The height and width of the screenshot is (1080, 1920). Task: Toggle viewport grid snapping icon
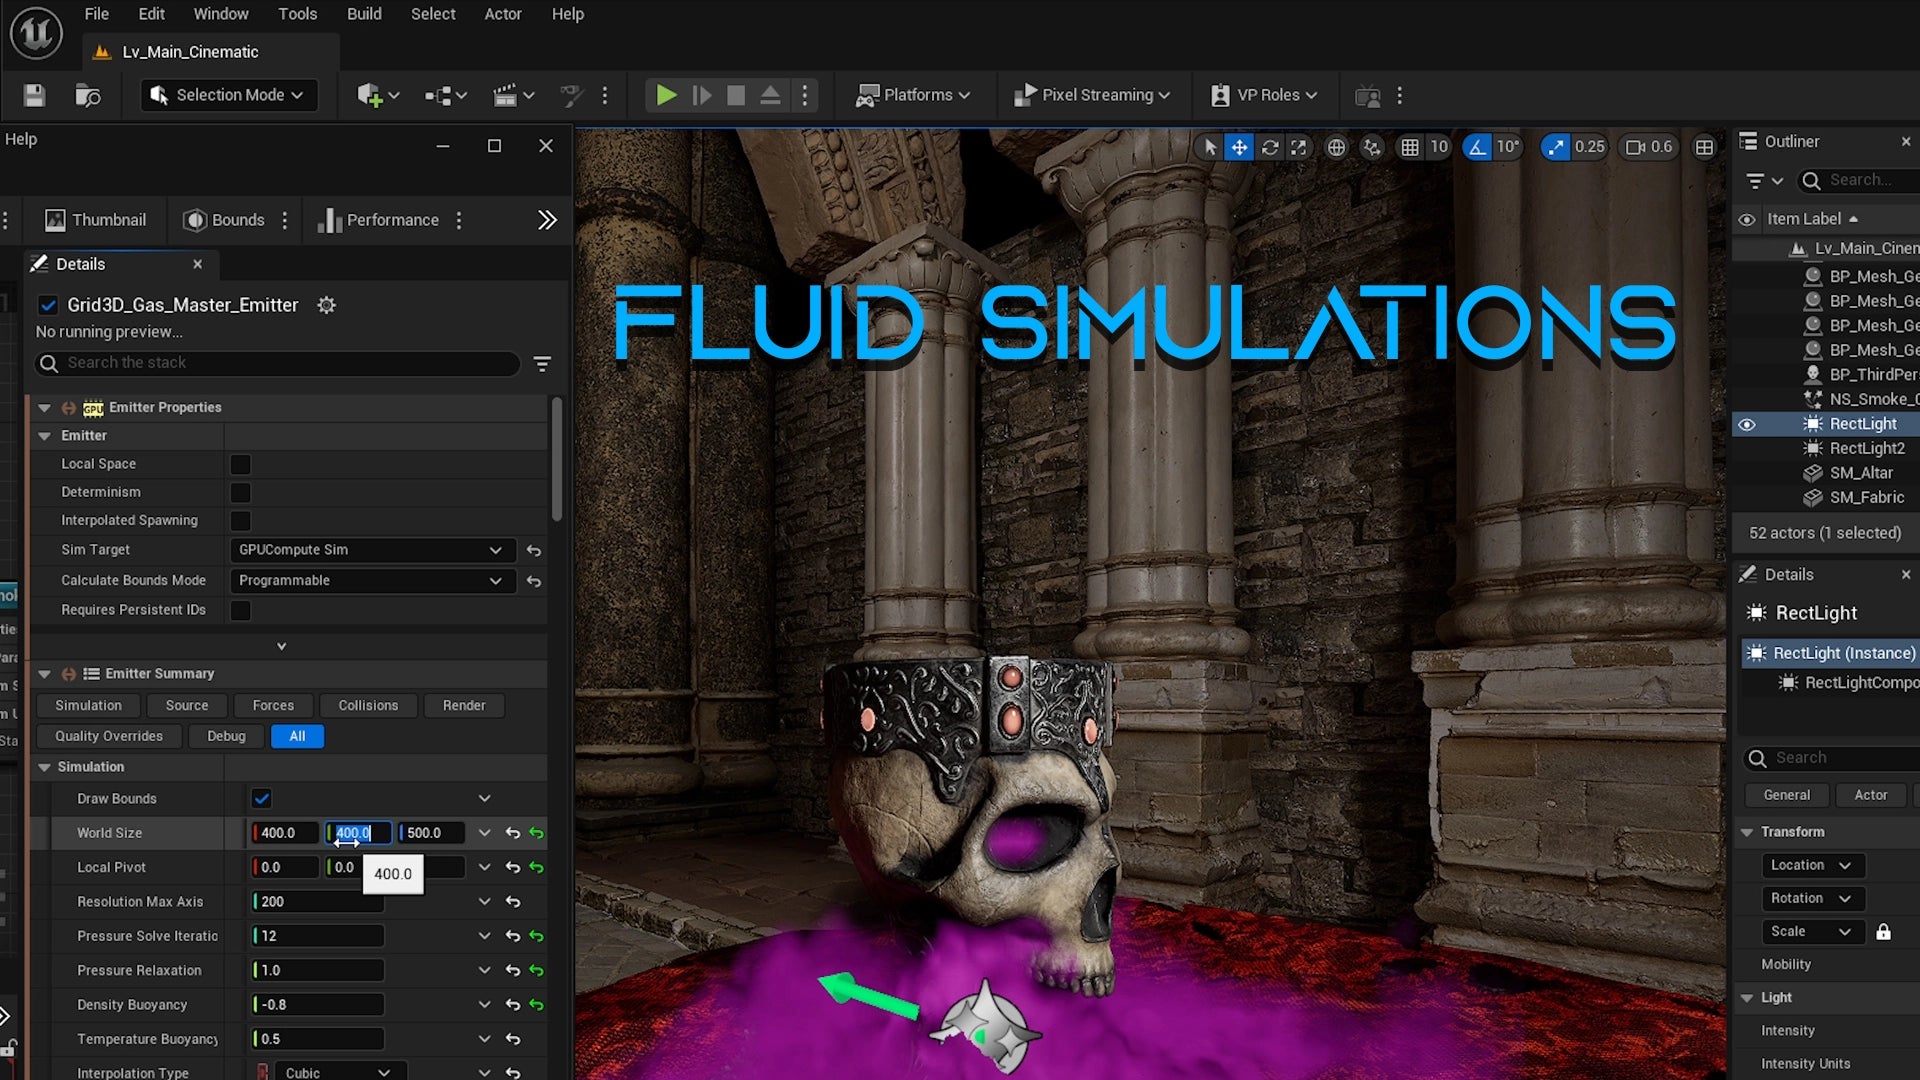pos(1409,147)
